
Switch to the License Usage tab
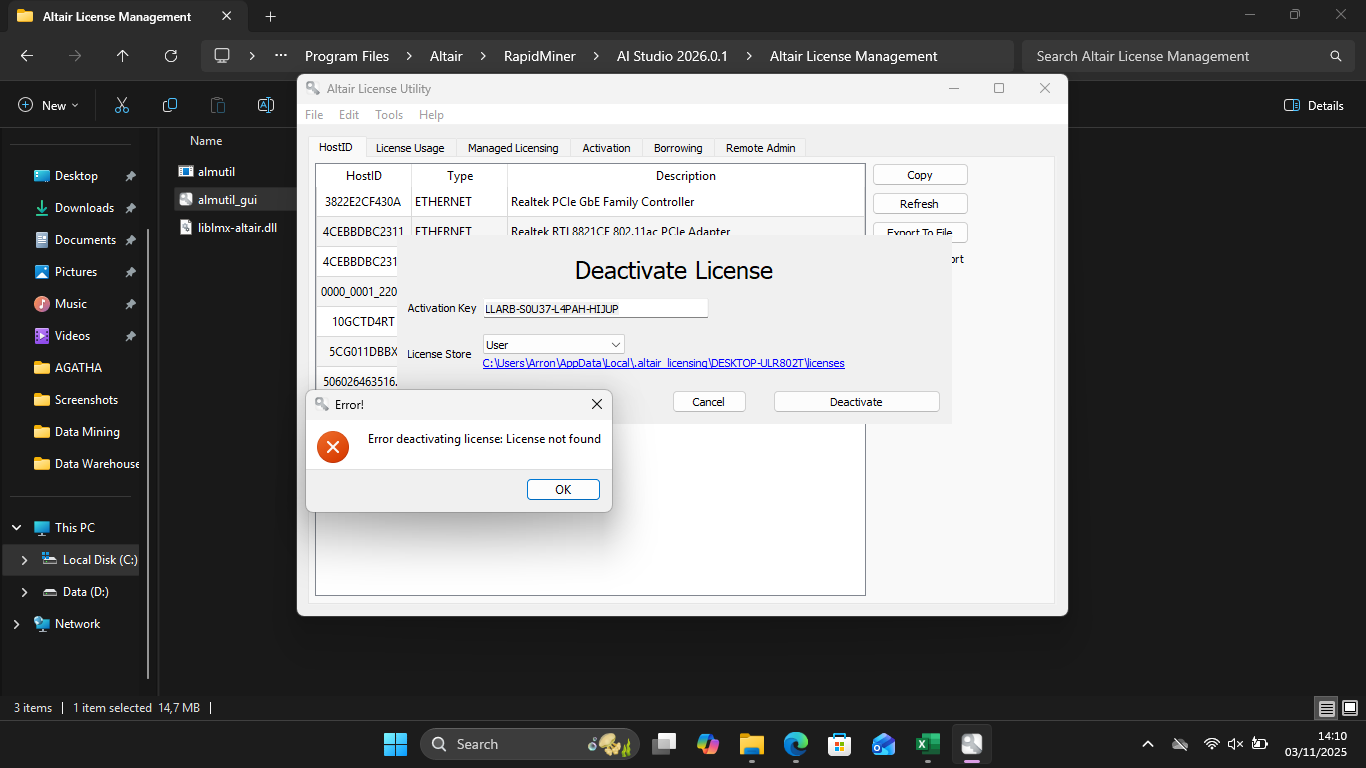click(410, 147)
